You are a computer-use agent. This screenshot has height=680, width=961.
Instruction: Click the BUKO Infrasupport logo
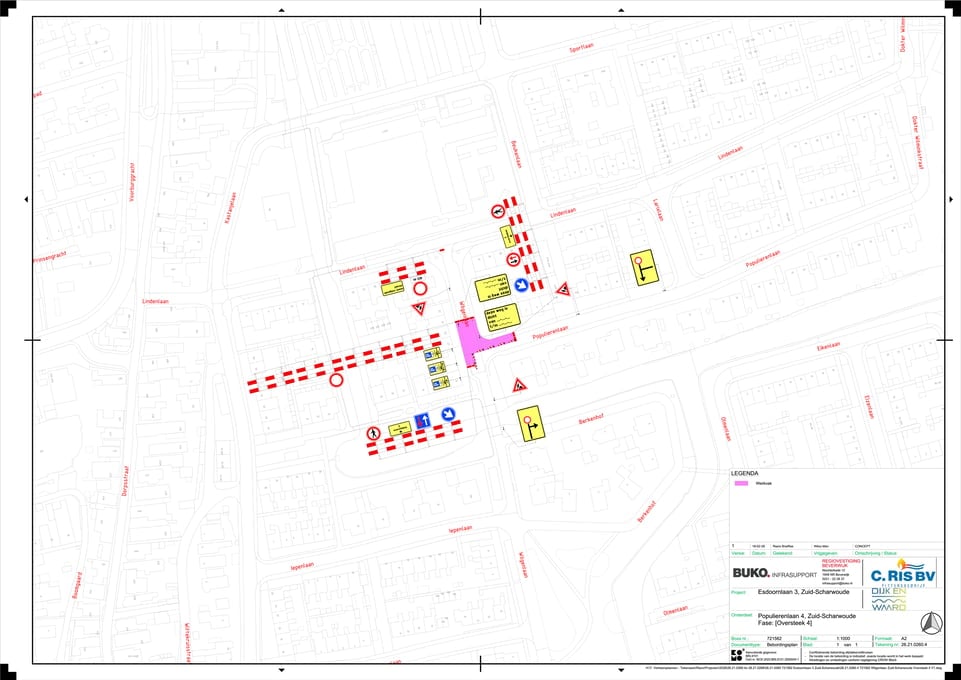(x=775, y=574)
